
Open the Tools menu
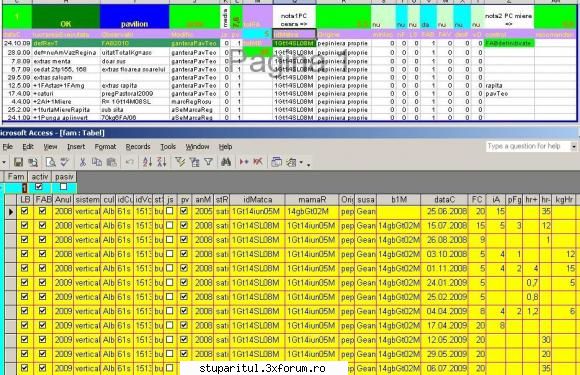point(168,147)
